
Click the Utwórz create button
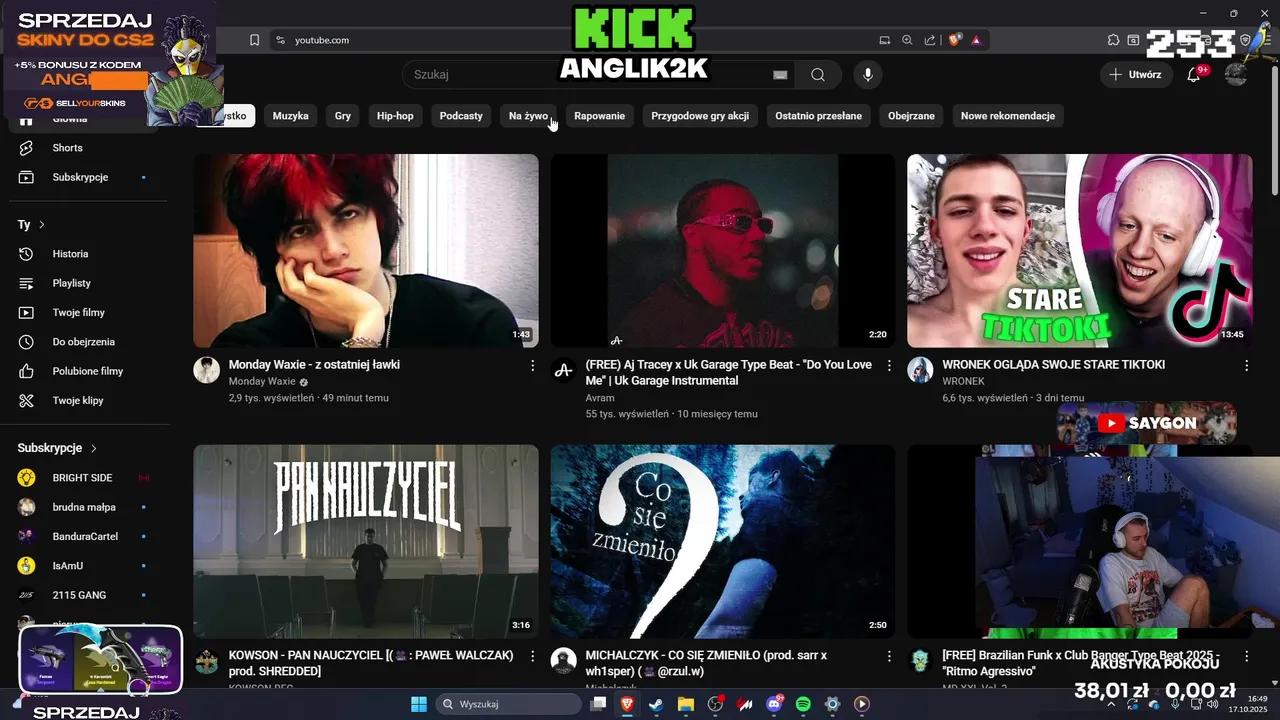1136,75
